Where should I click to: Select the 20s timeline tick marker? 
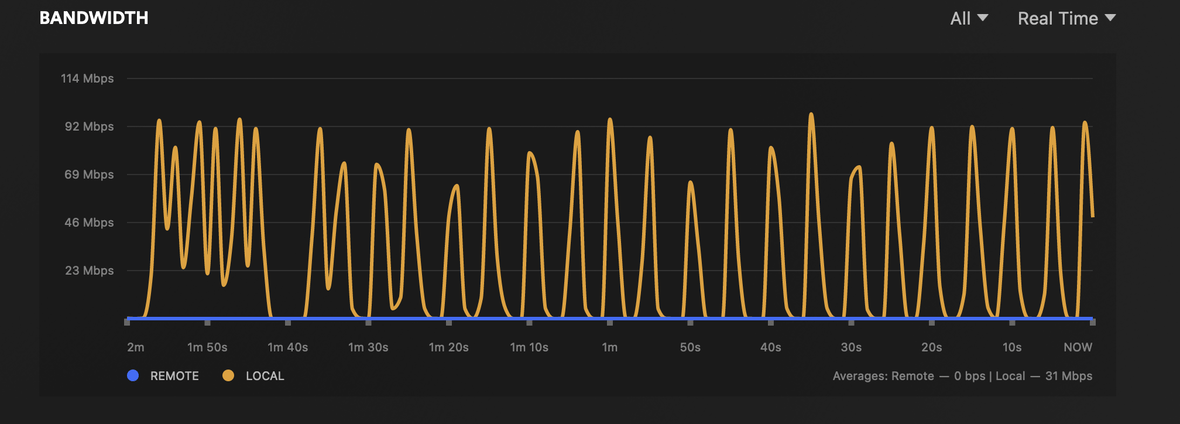coord(932,322)
